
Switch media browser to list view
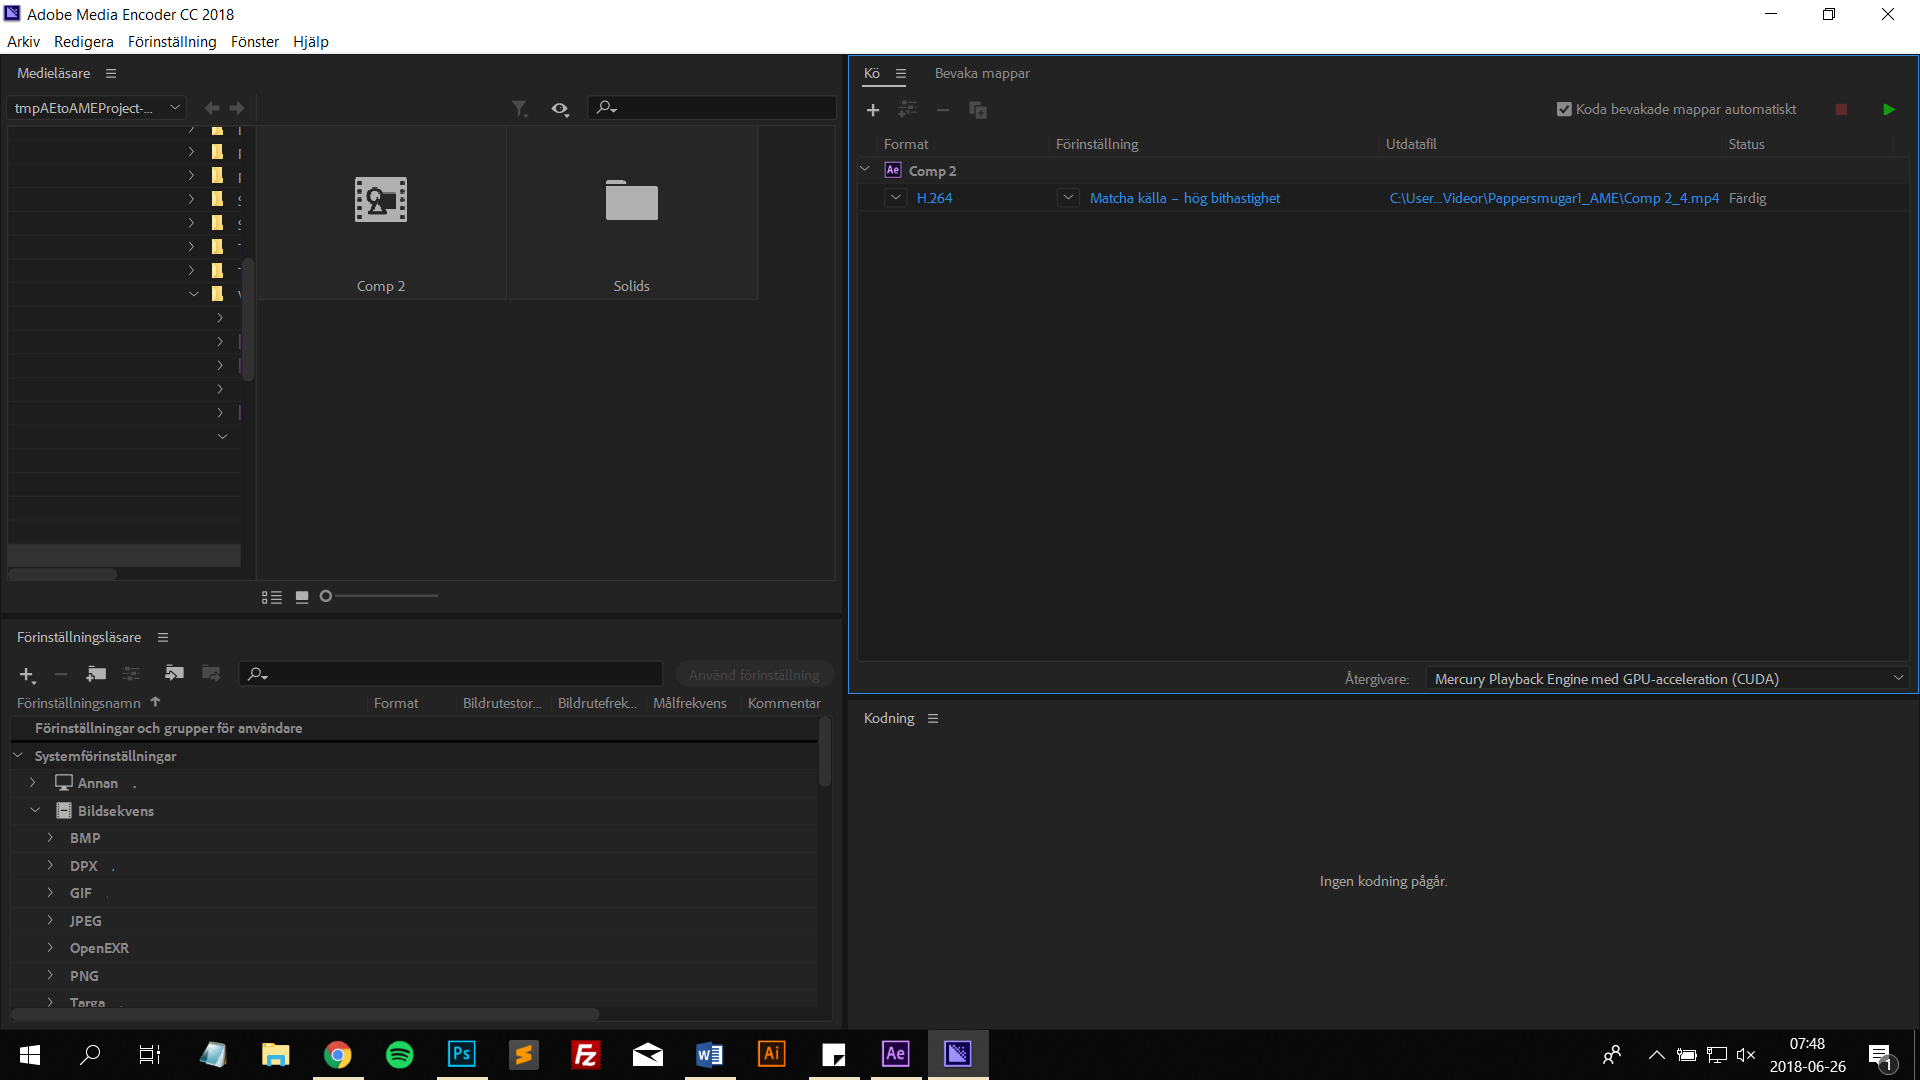[x=272, y=597]
